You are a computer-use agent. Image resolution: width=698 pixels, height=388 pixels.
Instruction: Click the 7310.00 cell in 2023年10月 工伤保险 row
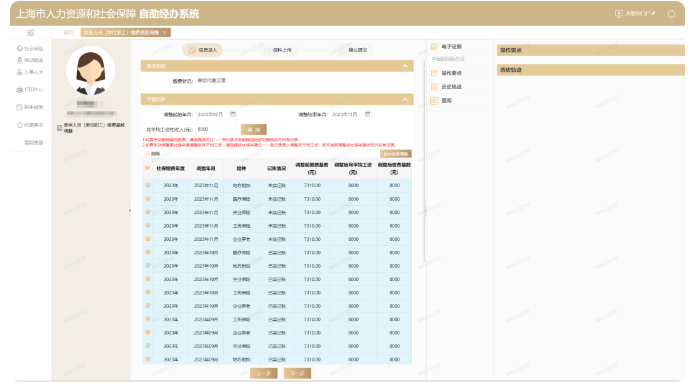[312, 293]
